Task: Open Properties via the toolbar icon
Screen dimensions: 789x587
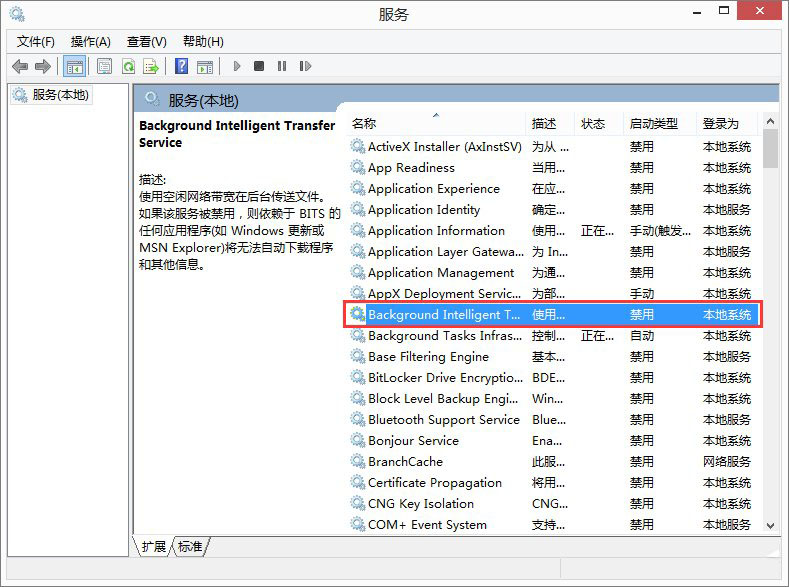Action: (104, 66)
